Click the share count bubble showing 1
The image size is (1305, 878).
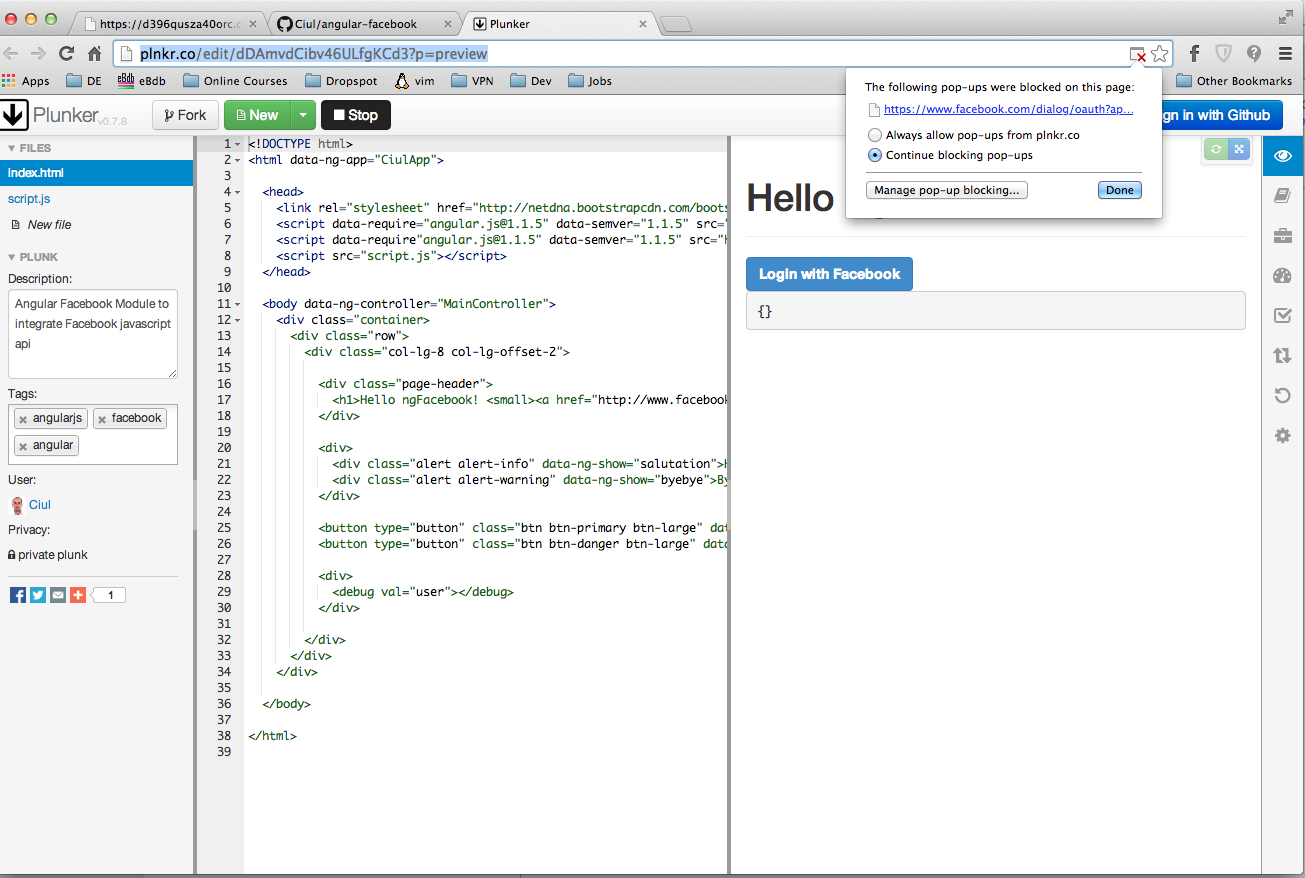coord(110,595)
